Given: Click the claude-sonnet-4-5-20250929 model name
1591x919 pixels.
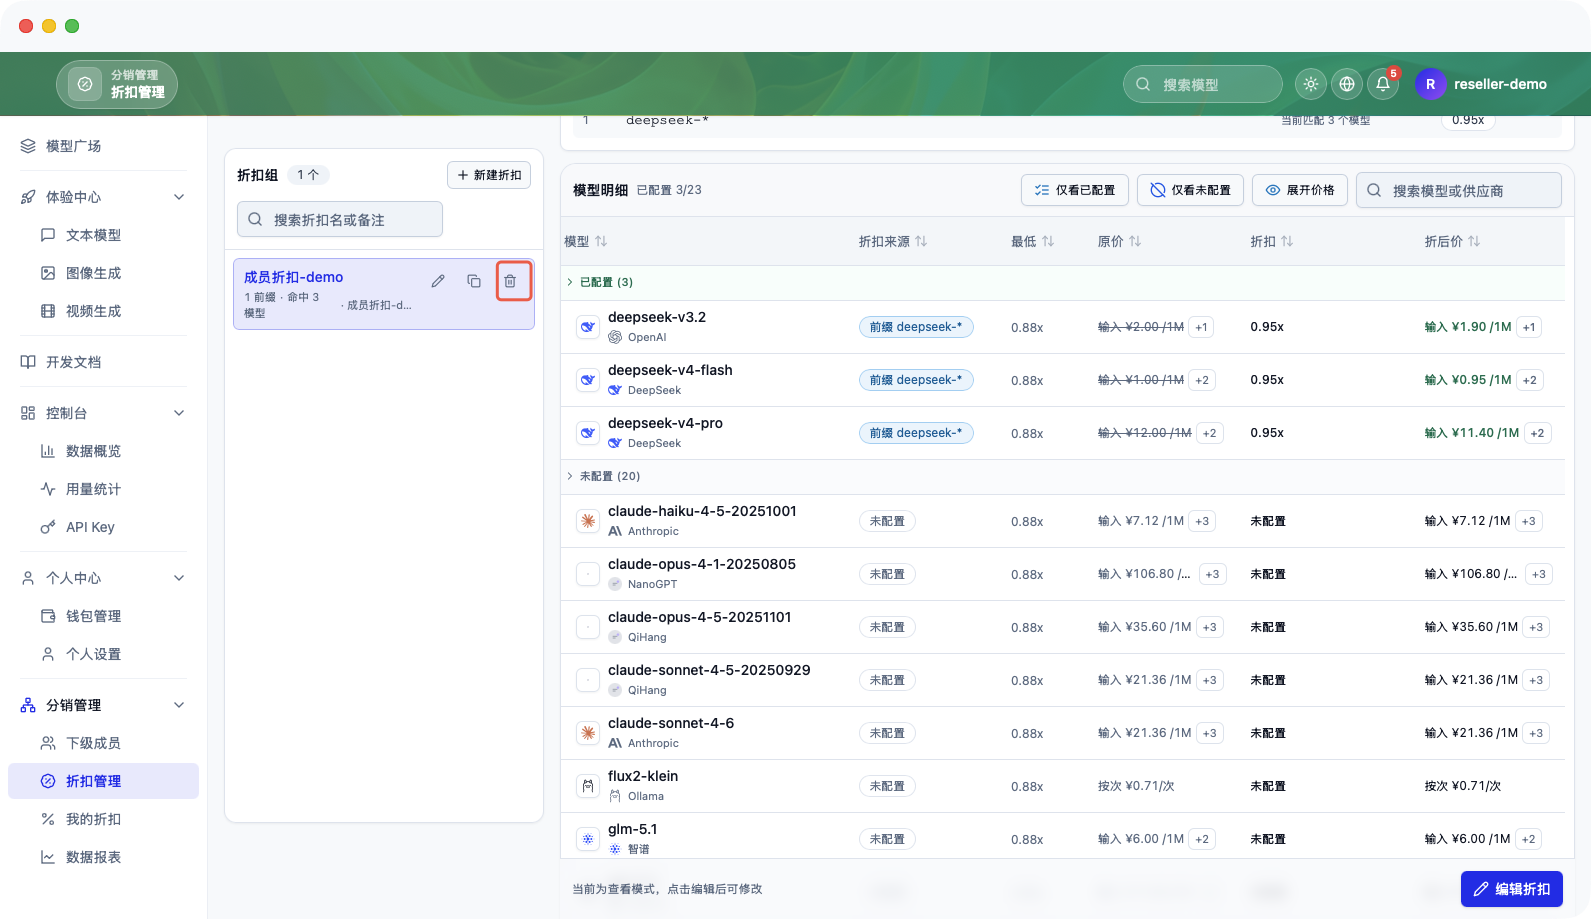Looking at the screenshot, I should [x=709, y=670].
